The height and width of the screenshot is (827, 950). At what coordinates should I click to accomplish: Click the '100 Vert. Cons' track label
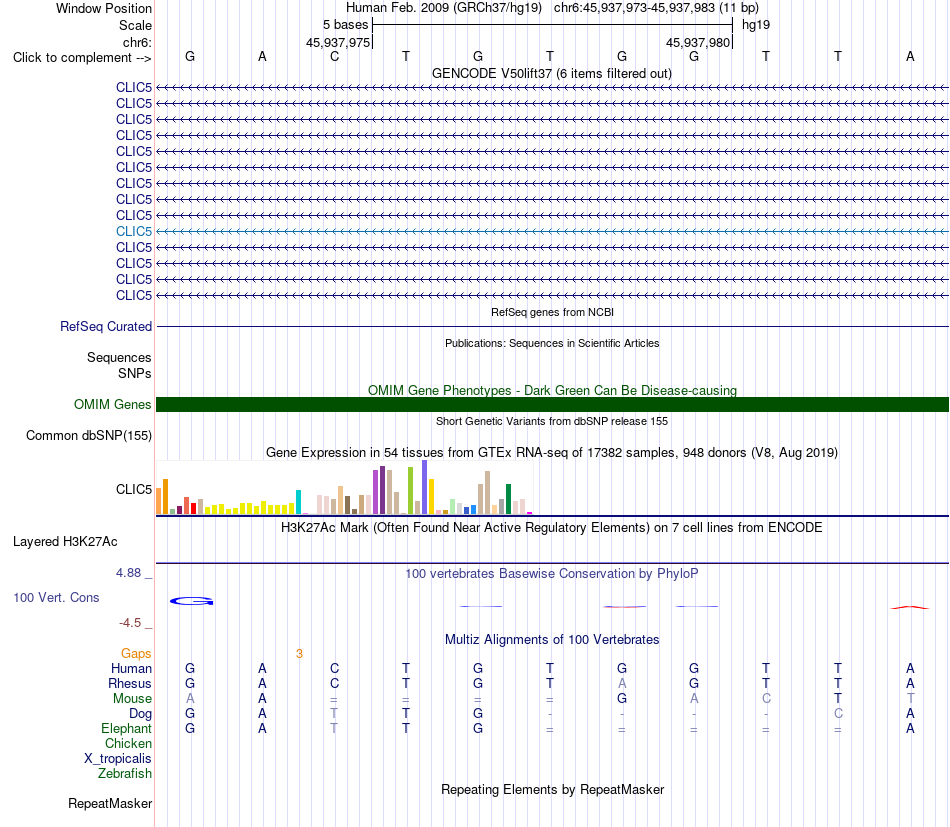[x=56, y=597]
